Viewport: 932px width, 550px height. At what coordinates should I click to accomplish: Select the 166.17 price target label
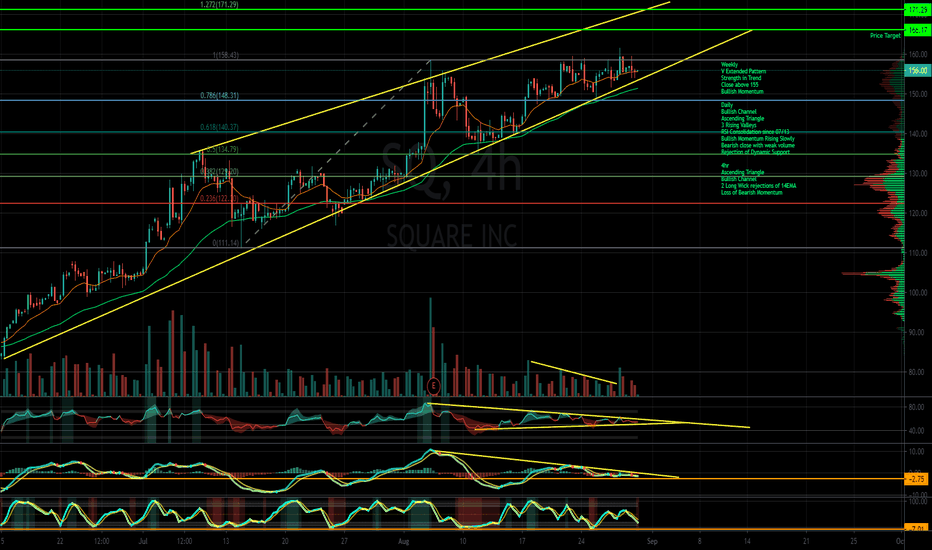pyautogui.click(x=917, y=30)
